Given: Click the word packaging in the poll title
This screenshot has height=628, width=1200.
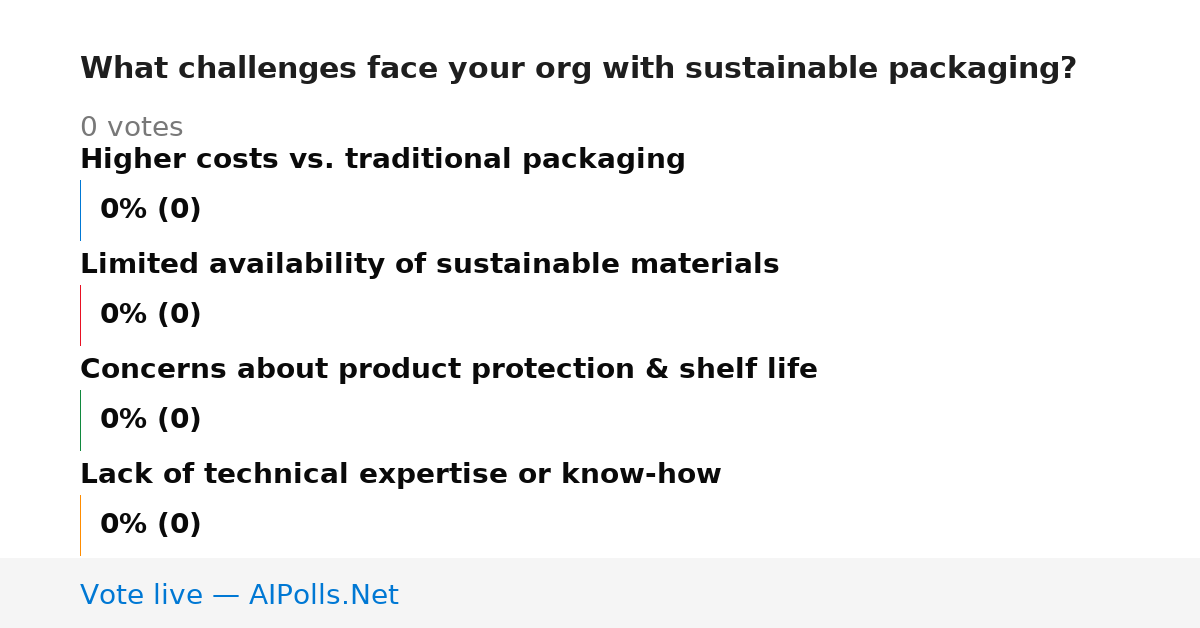Looking at the screenshot, I should point(982,69).
